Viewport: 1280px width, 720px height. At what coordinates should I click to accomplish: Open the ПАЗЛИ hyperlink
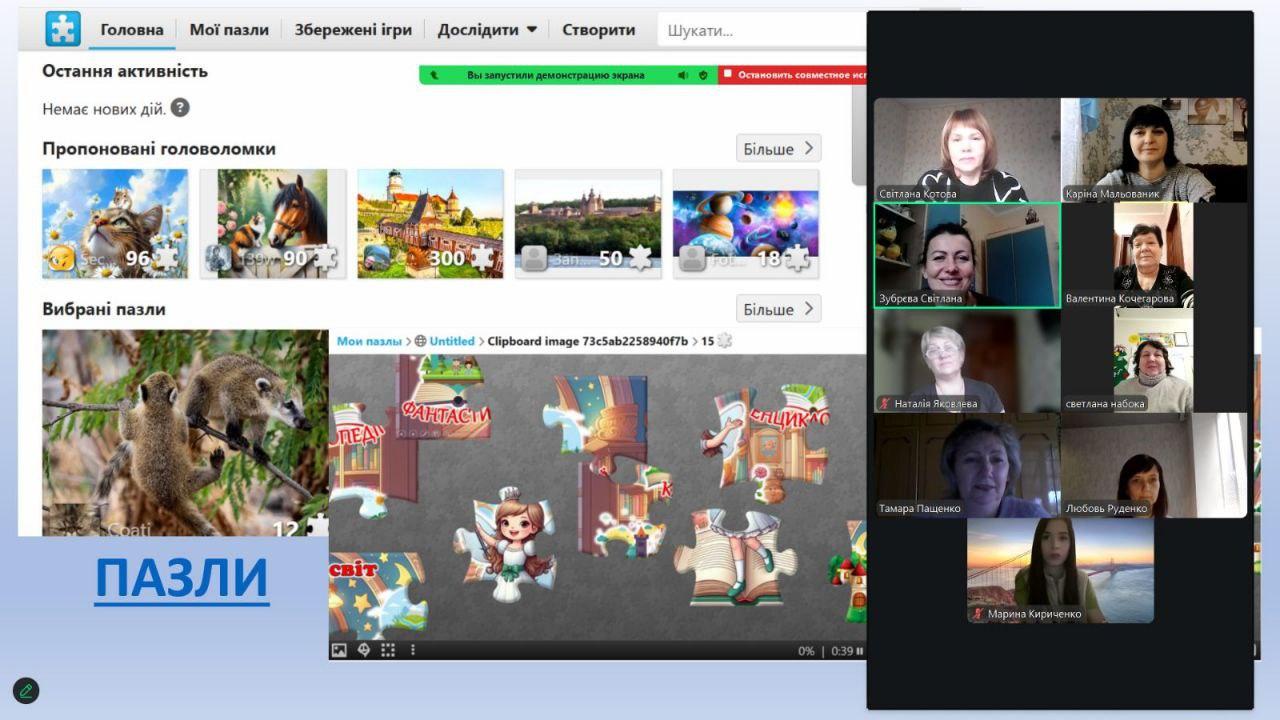(x=182, y=578)
